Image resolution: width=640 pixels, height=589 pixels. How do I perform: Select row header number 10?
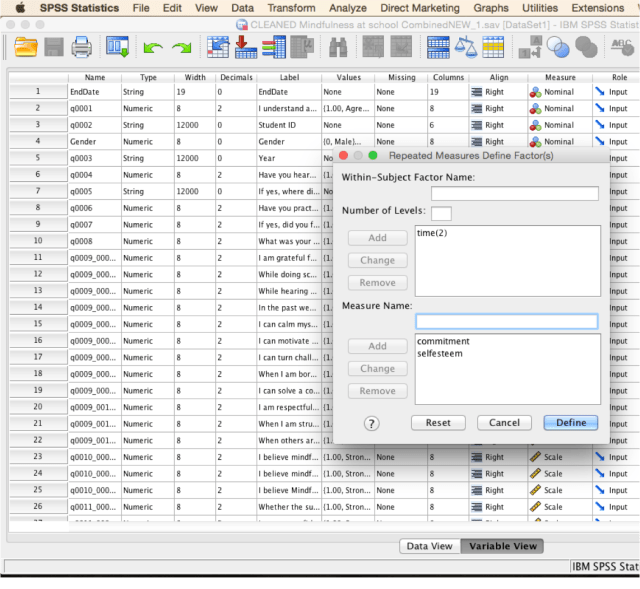click(38, 241)
